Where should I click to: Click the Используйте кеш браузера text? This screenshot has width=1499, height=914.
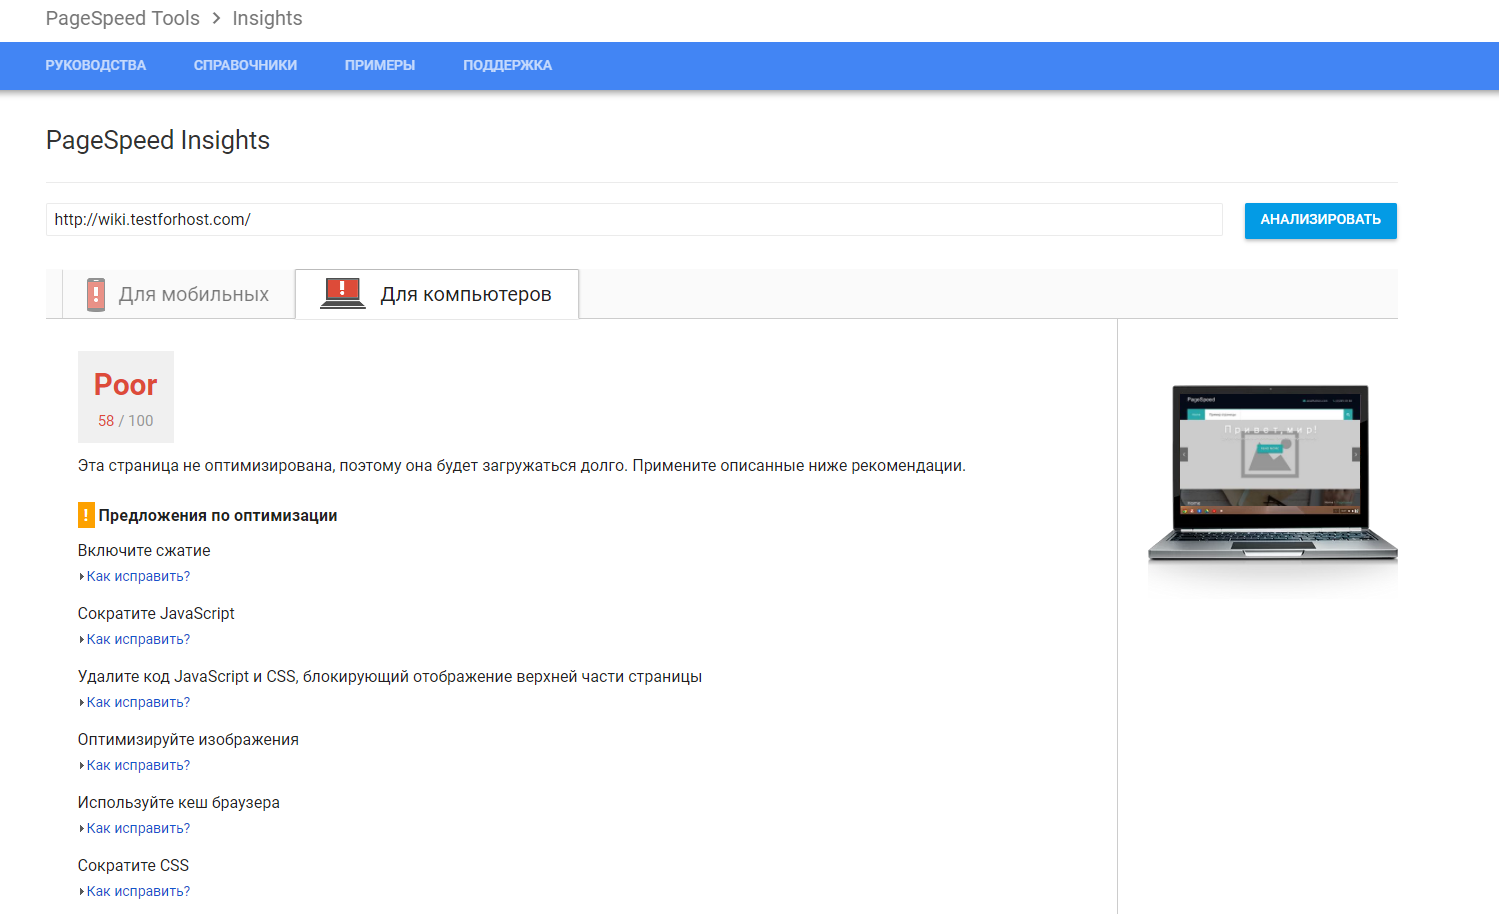(x=179, y=803)
